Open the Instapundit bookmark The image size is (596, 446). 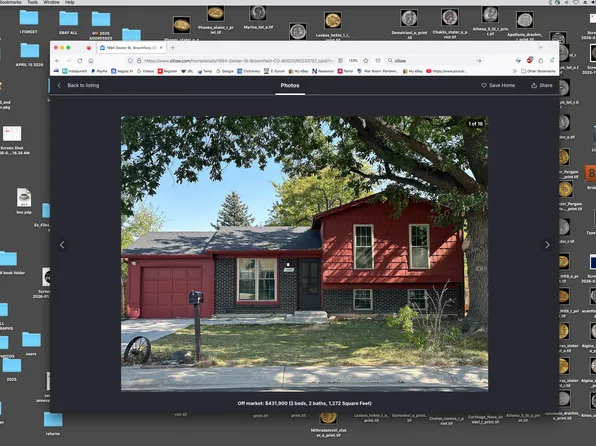pyautogui.click(x=74, y=71)
